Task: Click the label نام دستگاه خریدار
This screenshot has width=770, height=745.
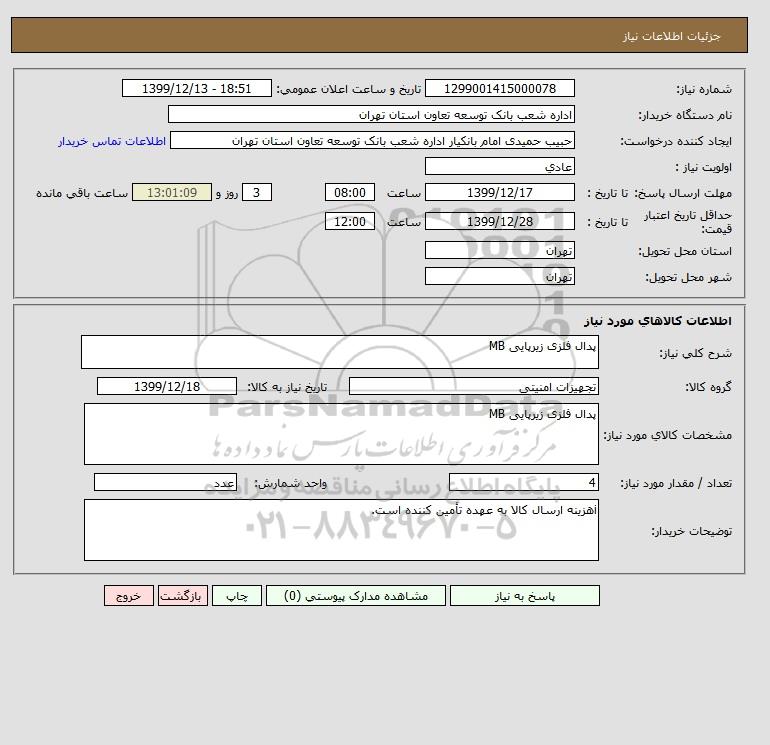Action: click(685, 115)
